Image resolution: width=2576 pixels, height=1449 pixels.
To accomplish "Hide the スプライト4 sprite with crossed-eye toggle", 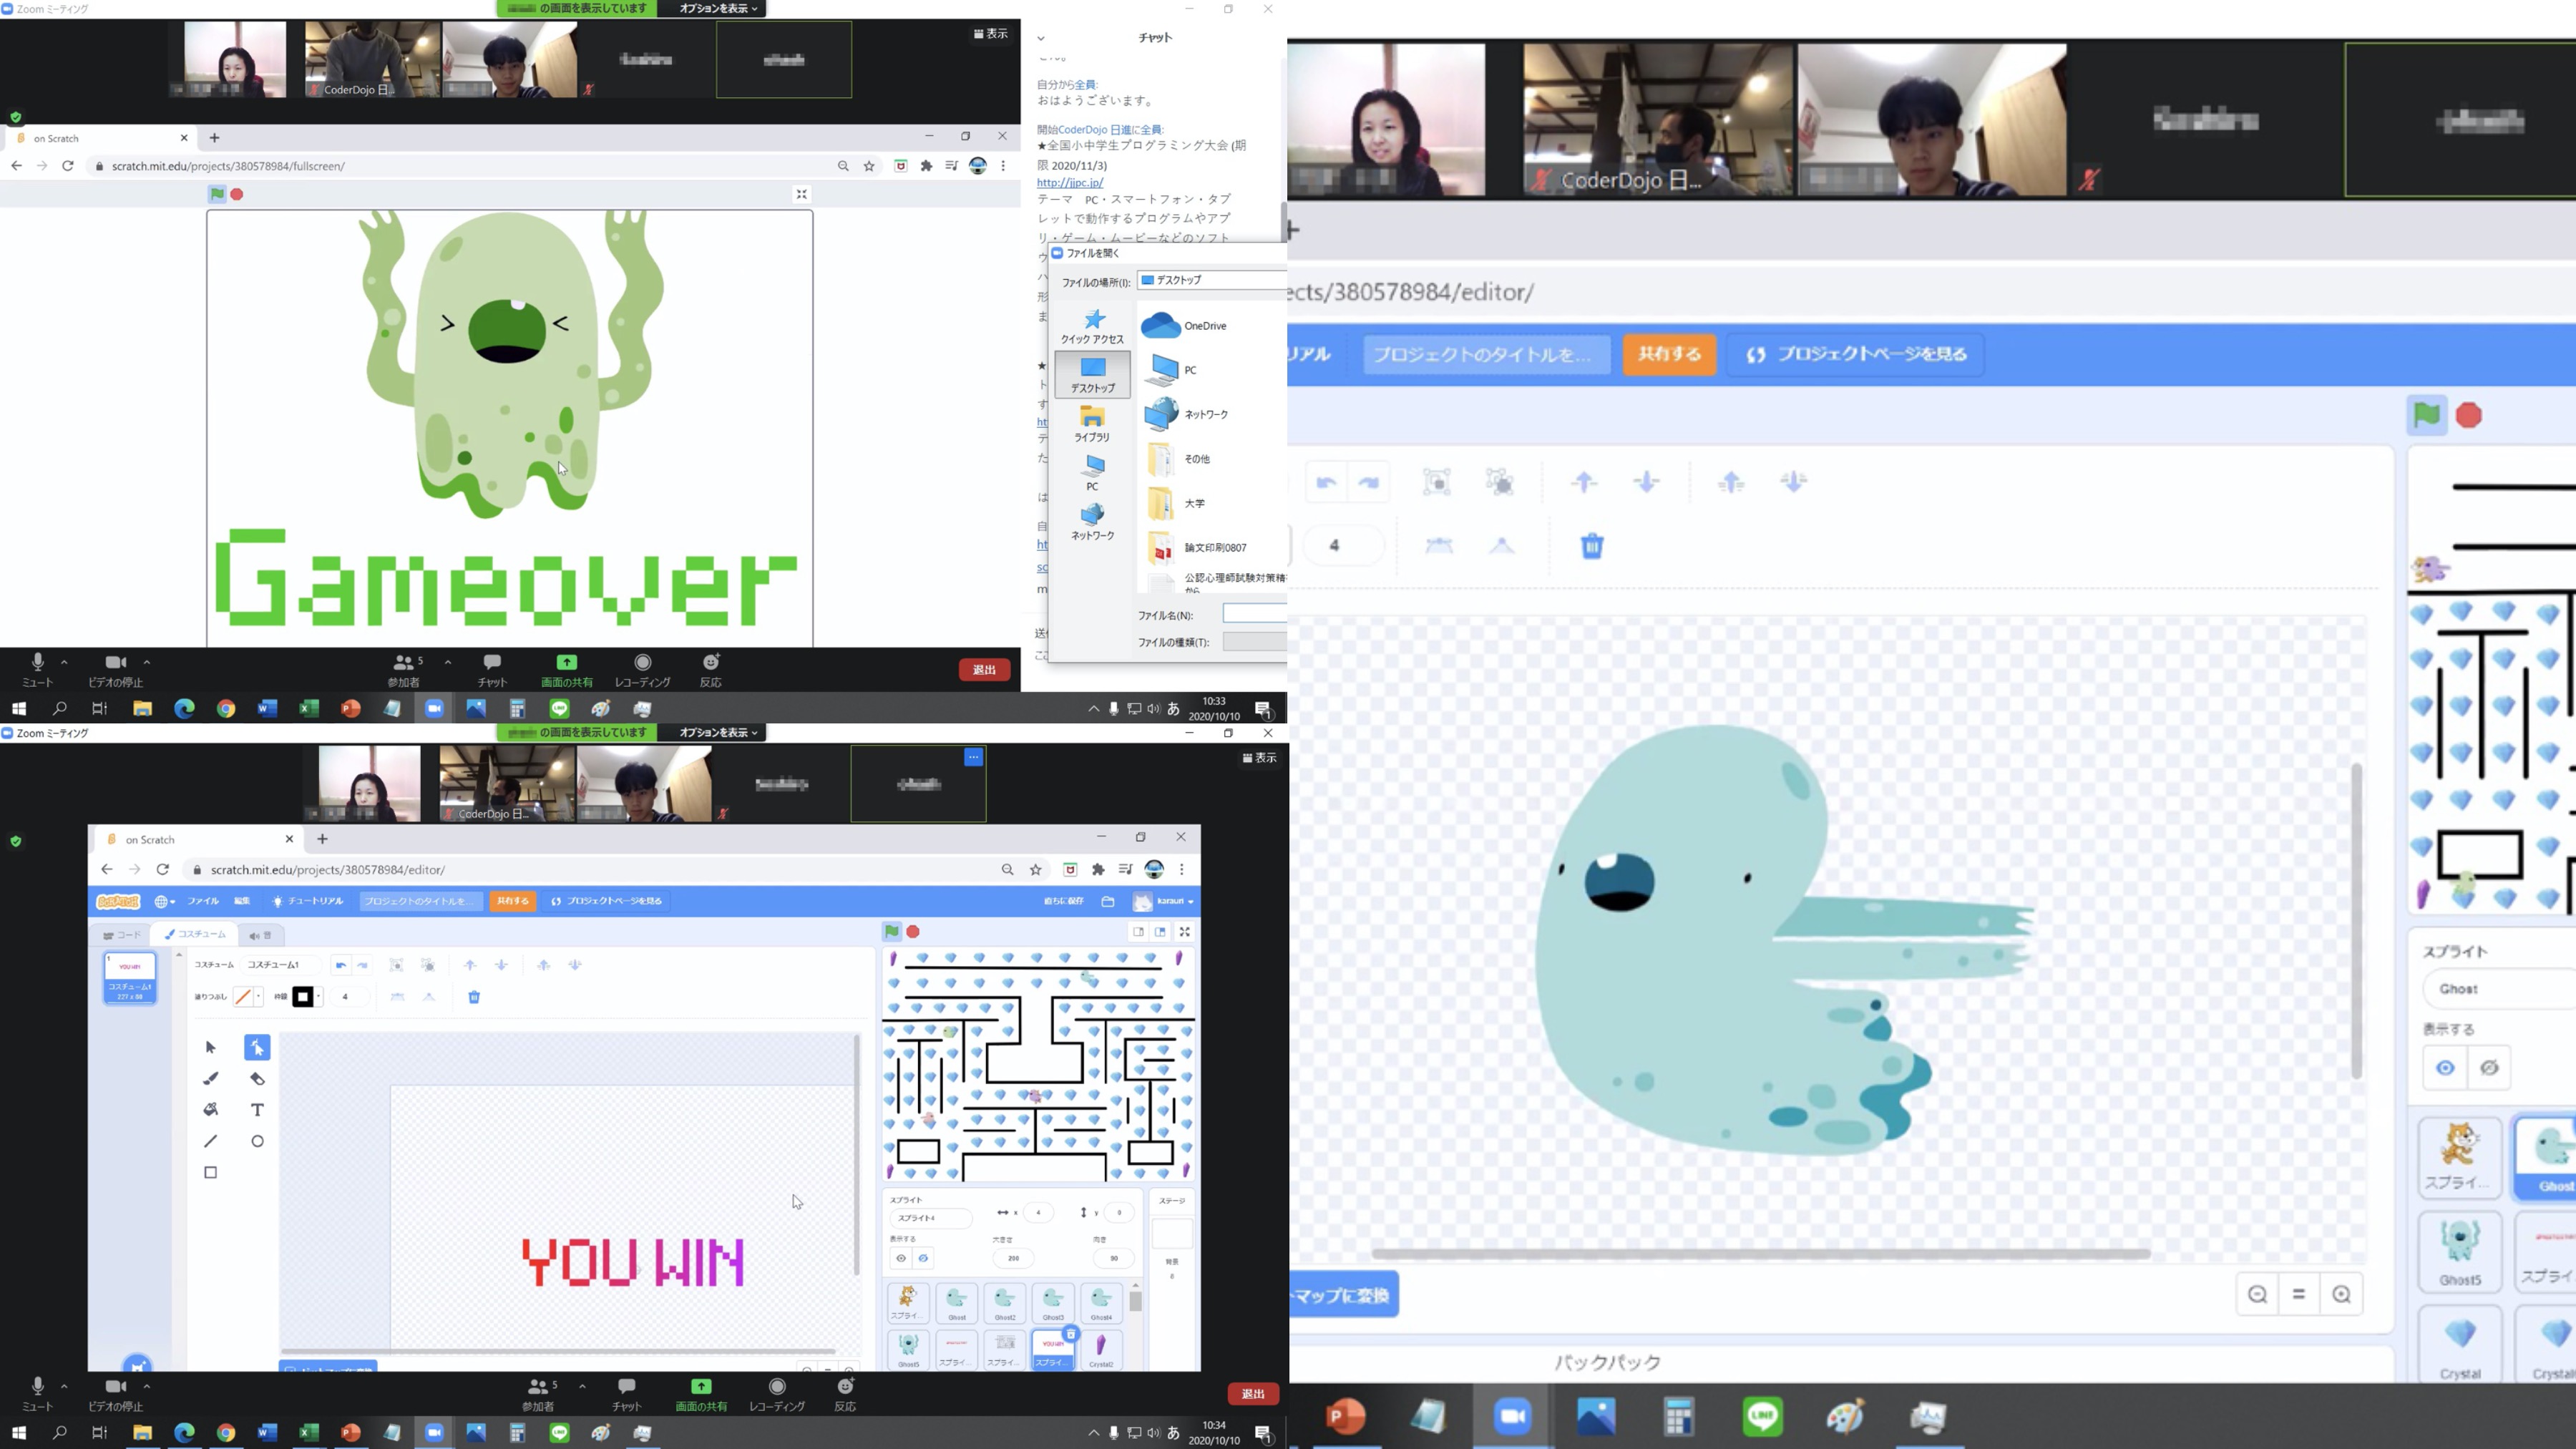I will [x=923, y=1258].
